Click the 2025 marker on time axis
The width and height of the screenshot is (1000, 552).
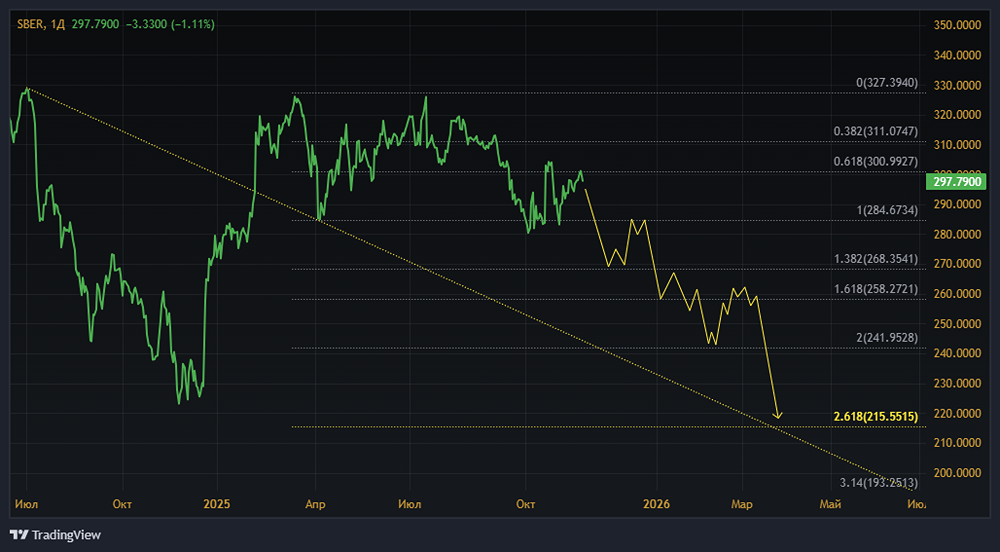point(216,505)
